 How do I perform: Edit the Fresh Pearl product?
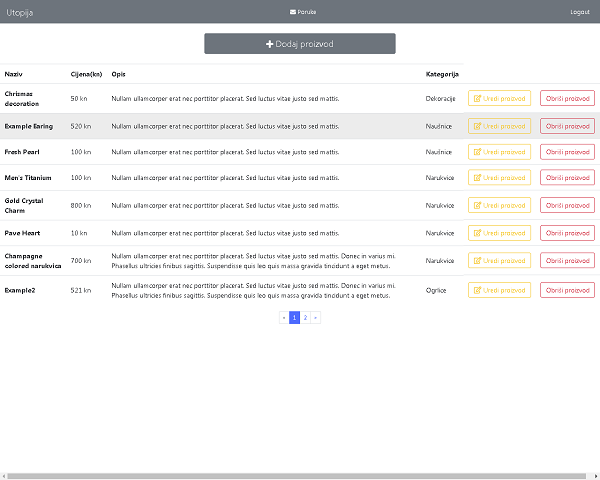[499, 152]
